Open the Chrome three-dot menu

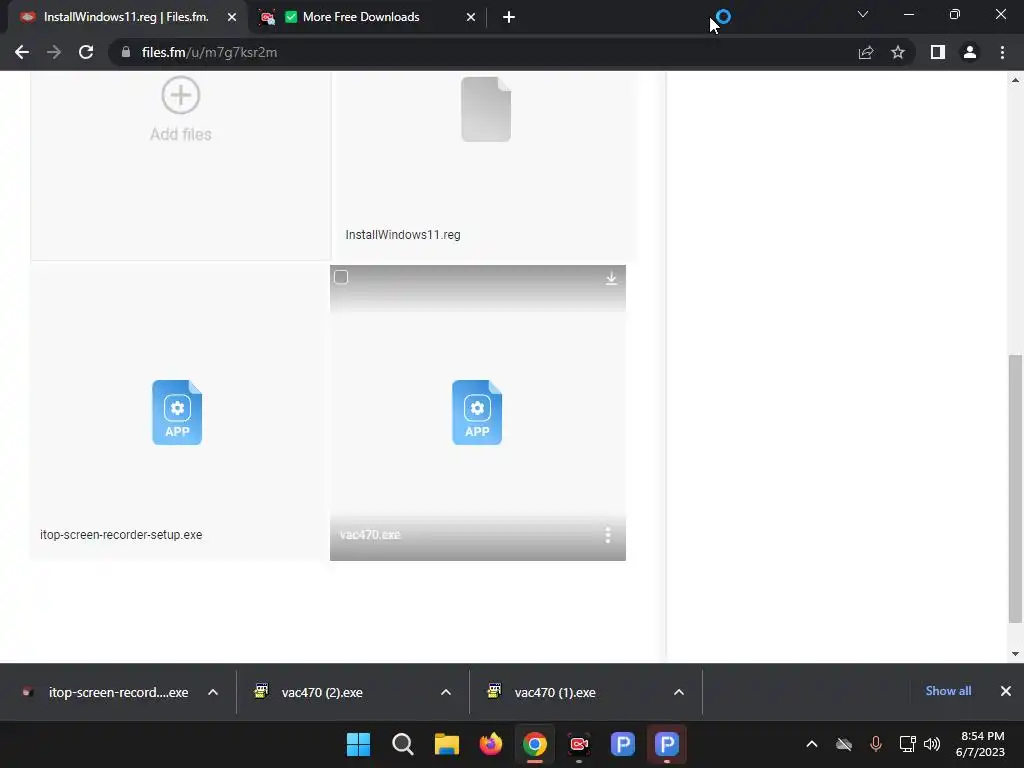tap(1002, 52)
